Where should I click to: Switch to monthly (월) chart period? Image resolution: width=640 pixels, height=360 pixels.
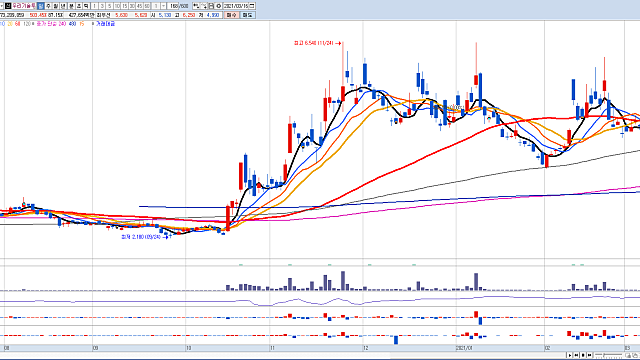coord(56,6)
